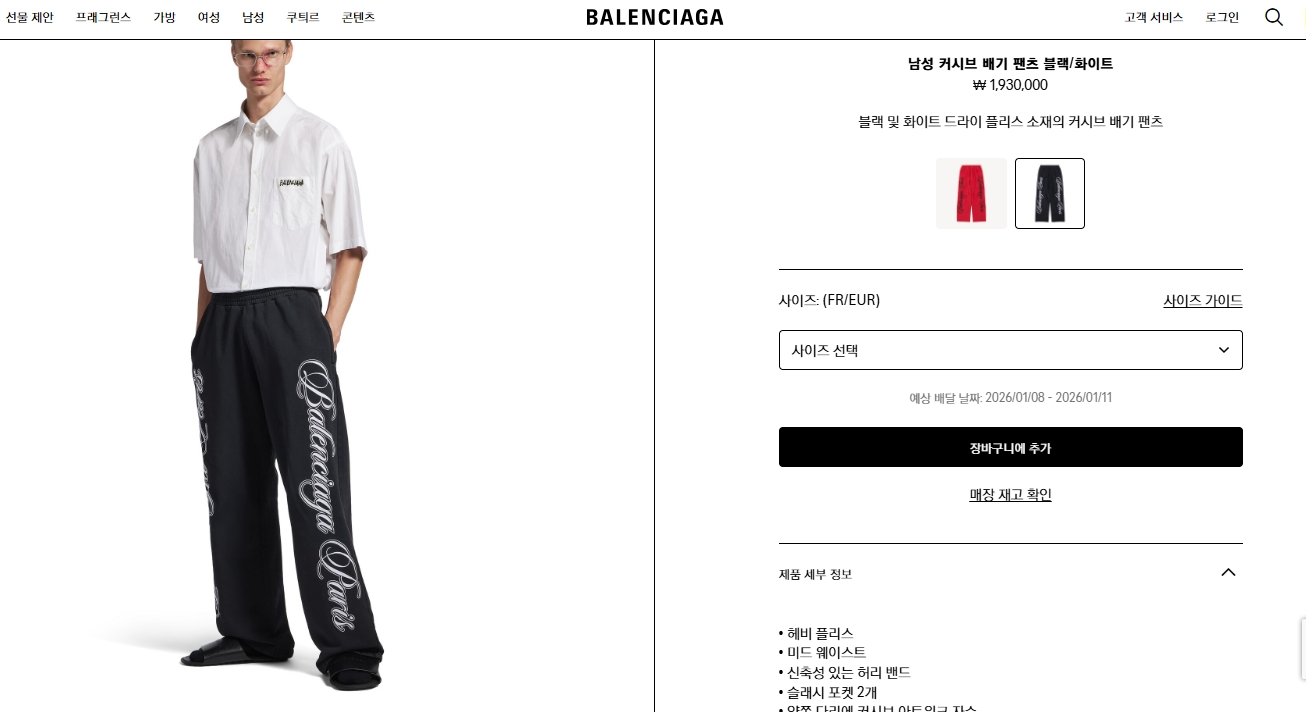
Task: Open the 선물 제안 menu
Action: [30, 17]
